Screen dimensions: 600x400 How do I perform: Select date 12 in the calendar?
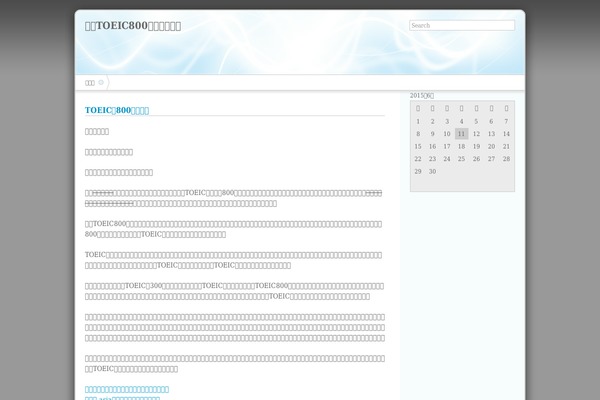pos(476,134)
